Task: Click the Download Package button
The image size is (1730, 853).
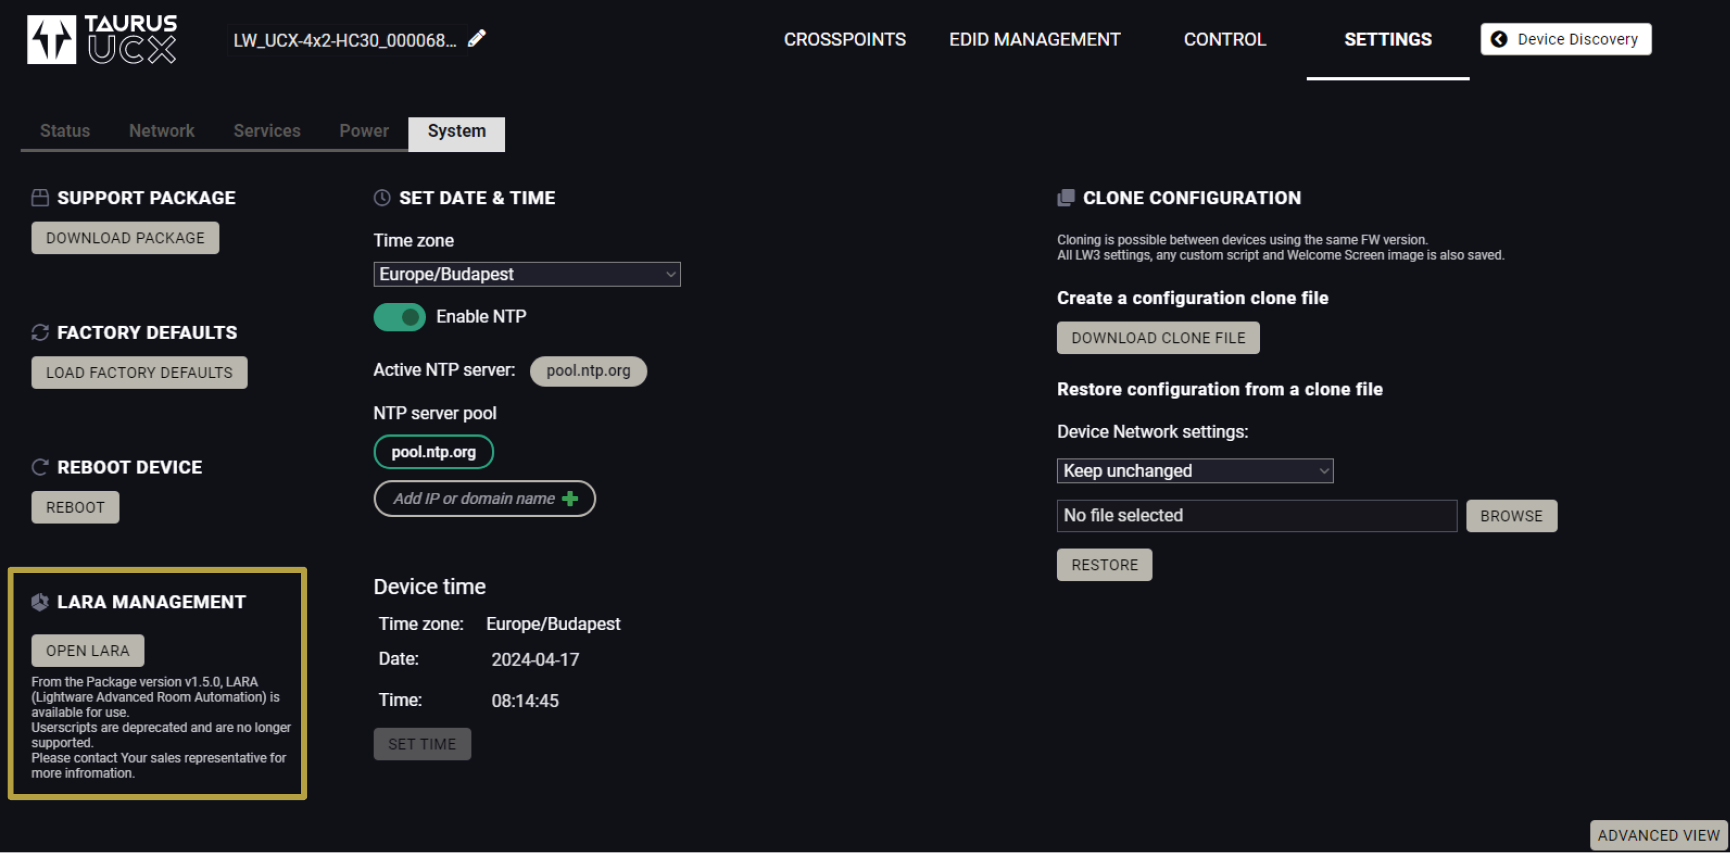Action: 125,238
